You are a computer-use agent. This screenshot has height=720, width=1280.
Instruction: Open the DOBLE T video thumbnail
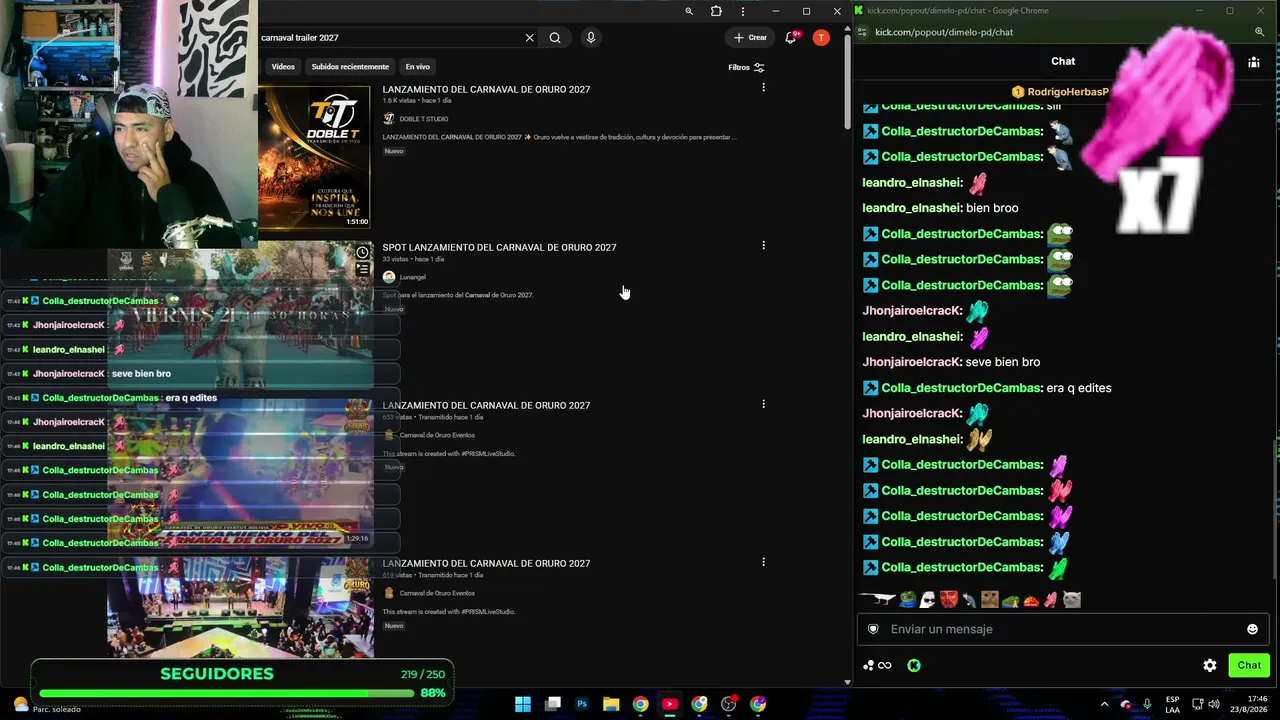click(x=314, y=156)
